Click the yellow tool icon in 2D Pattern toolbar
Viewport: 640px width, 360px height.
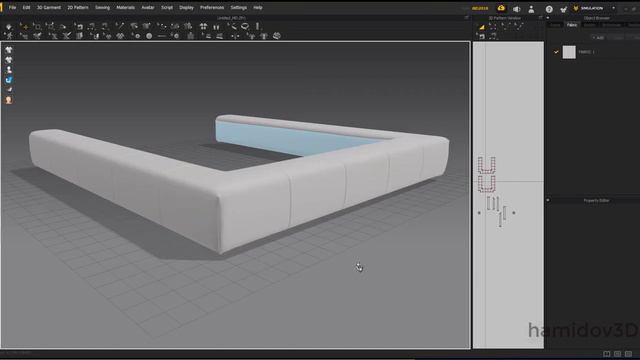pyautogui.click(x=482, y=27)
